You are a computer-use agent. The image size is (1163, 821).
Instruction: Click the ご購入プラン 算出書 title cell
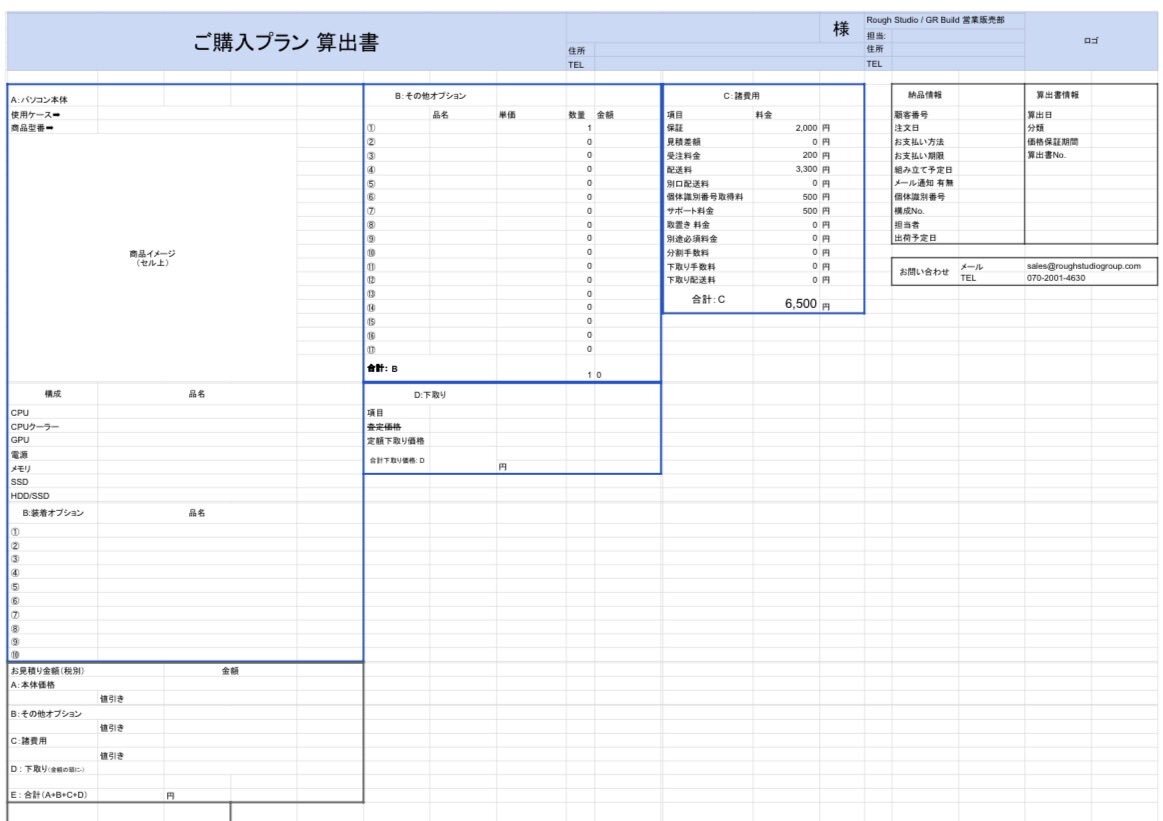(x=286, y=43)
